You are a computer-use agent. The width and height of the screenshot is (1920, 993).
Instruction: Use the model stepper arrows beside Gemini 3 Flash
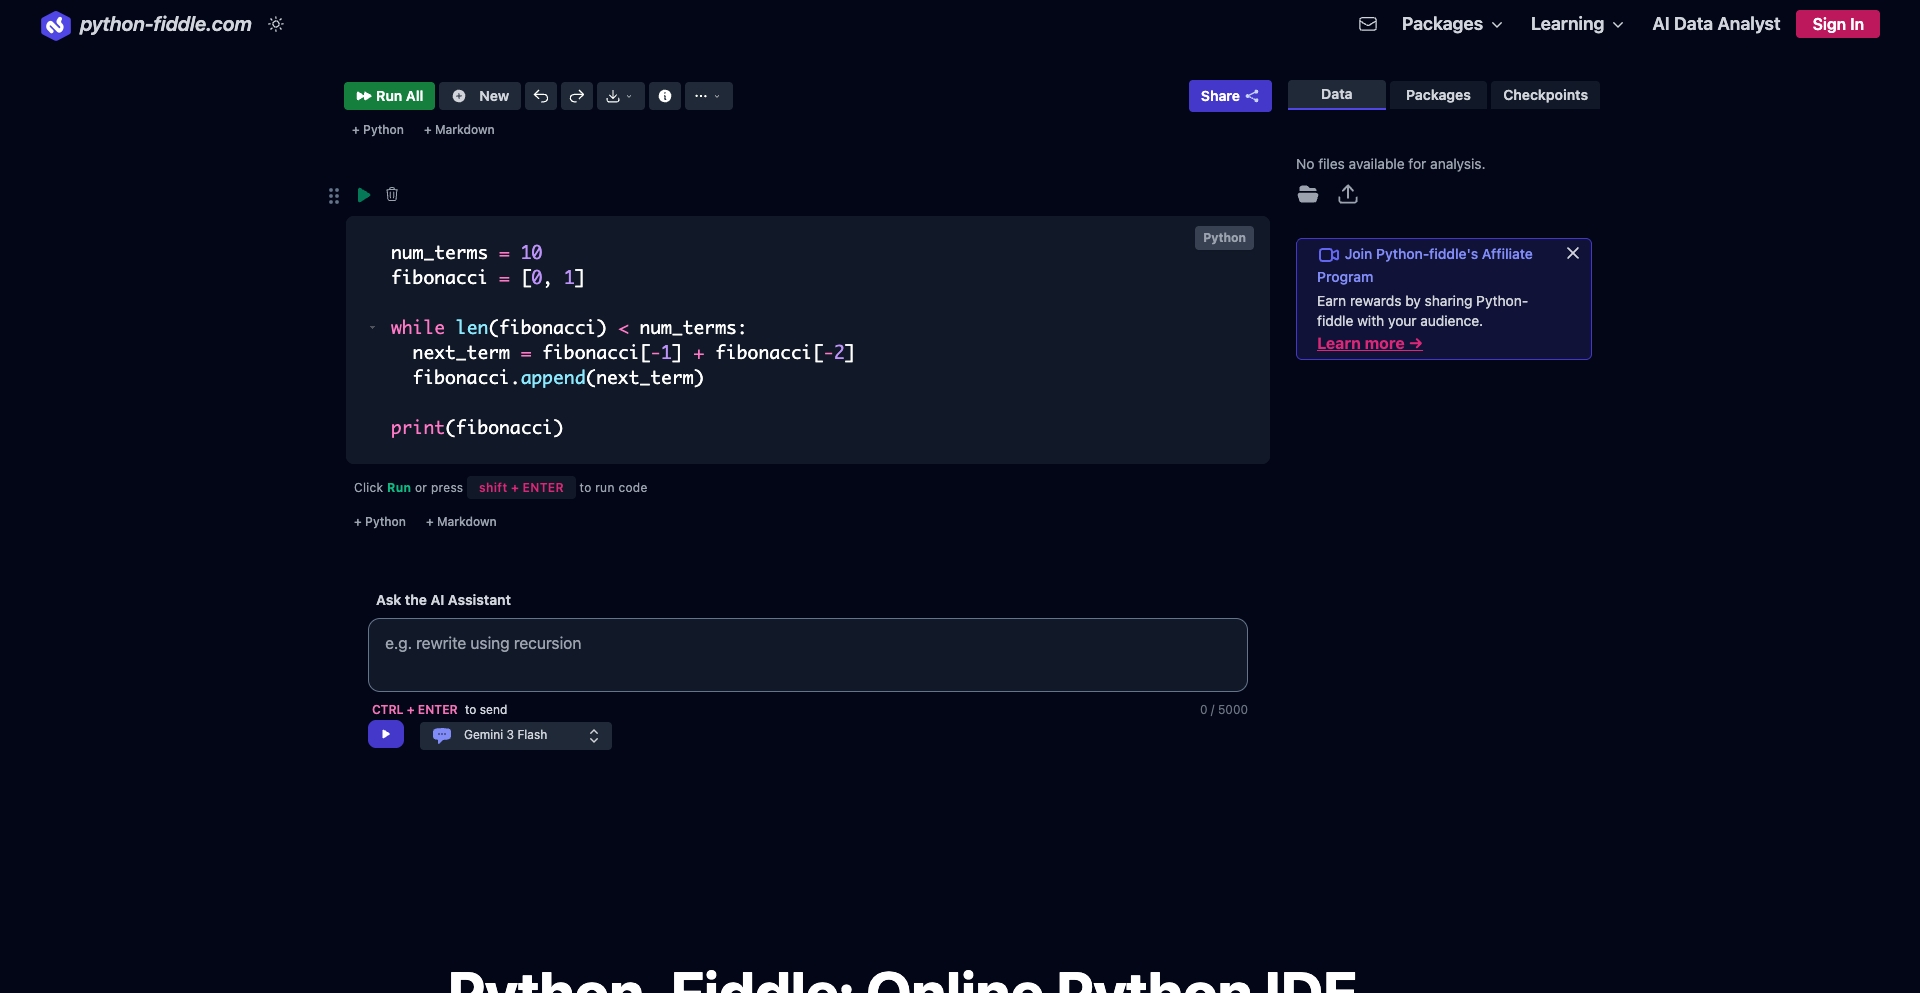pyautogui.click(x=593, y=735)
